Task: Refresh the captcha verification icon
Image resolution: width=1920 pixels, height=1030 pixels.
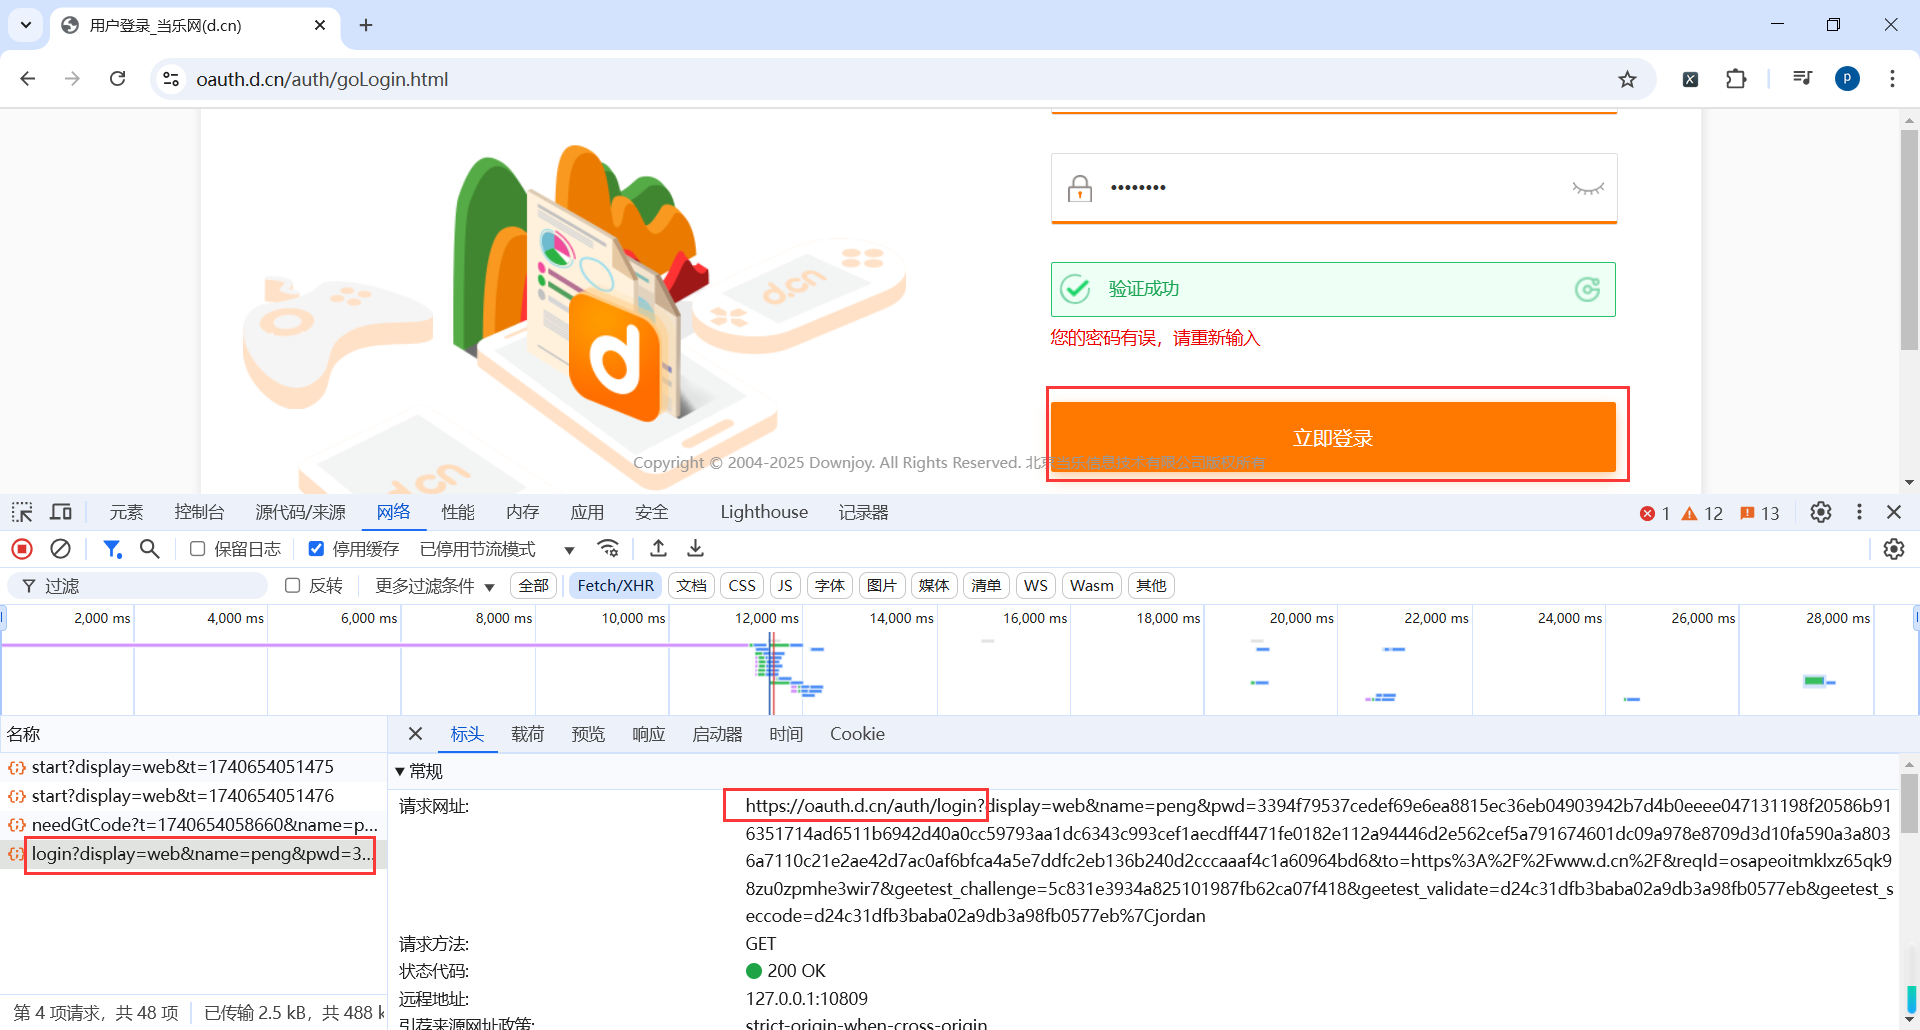Action: [1587, 289]
